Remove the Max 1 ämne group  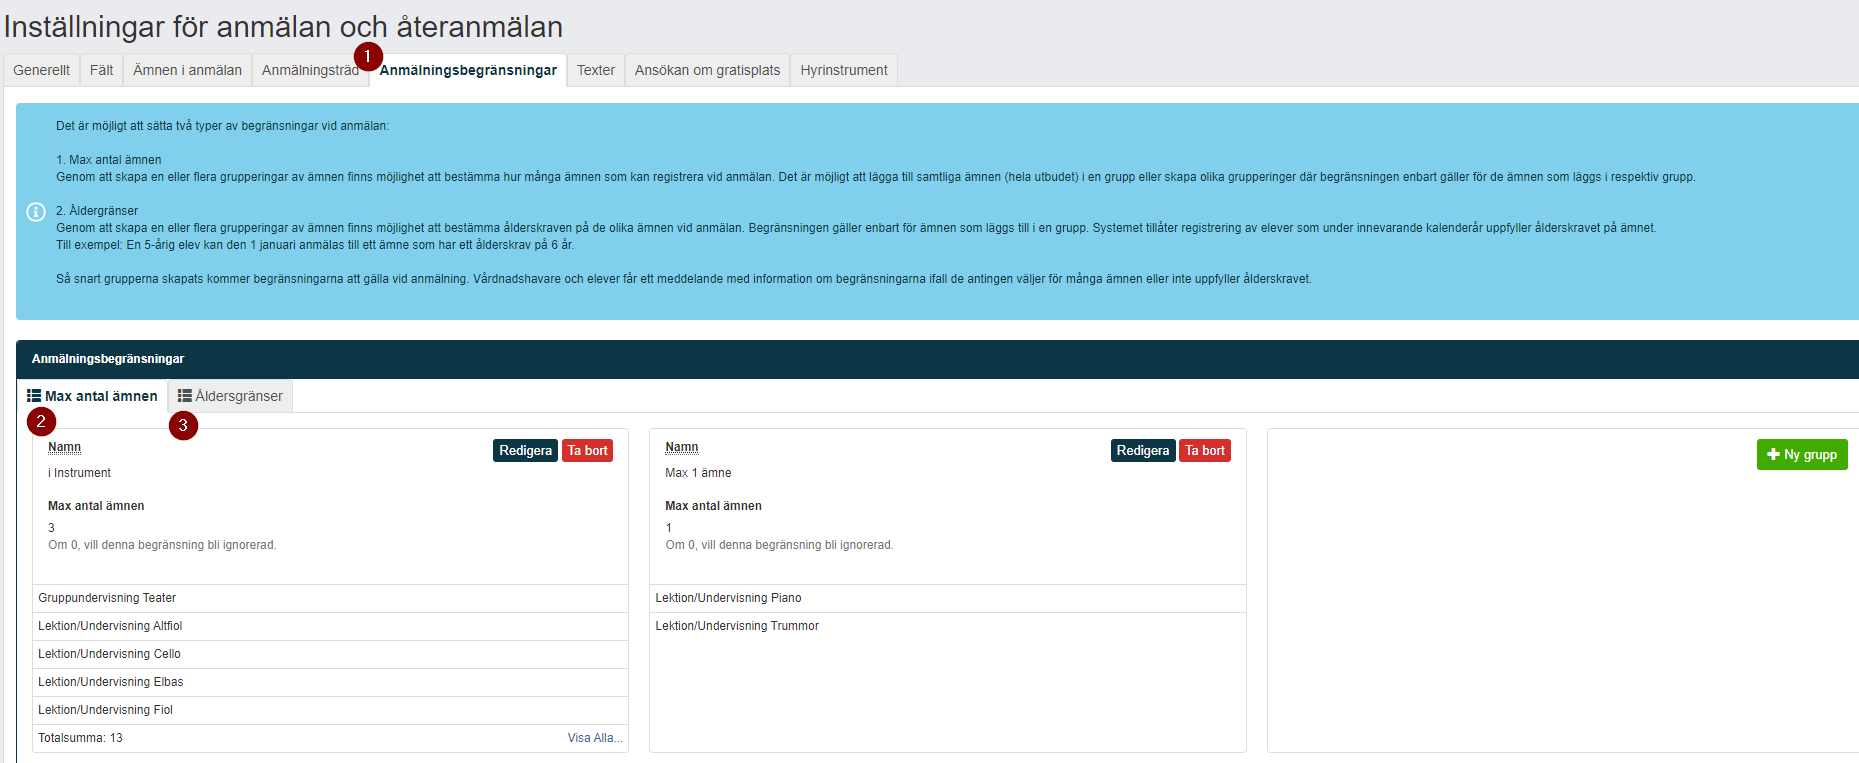[x=1205, y=451]
